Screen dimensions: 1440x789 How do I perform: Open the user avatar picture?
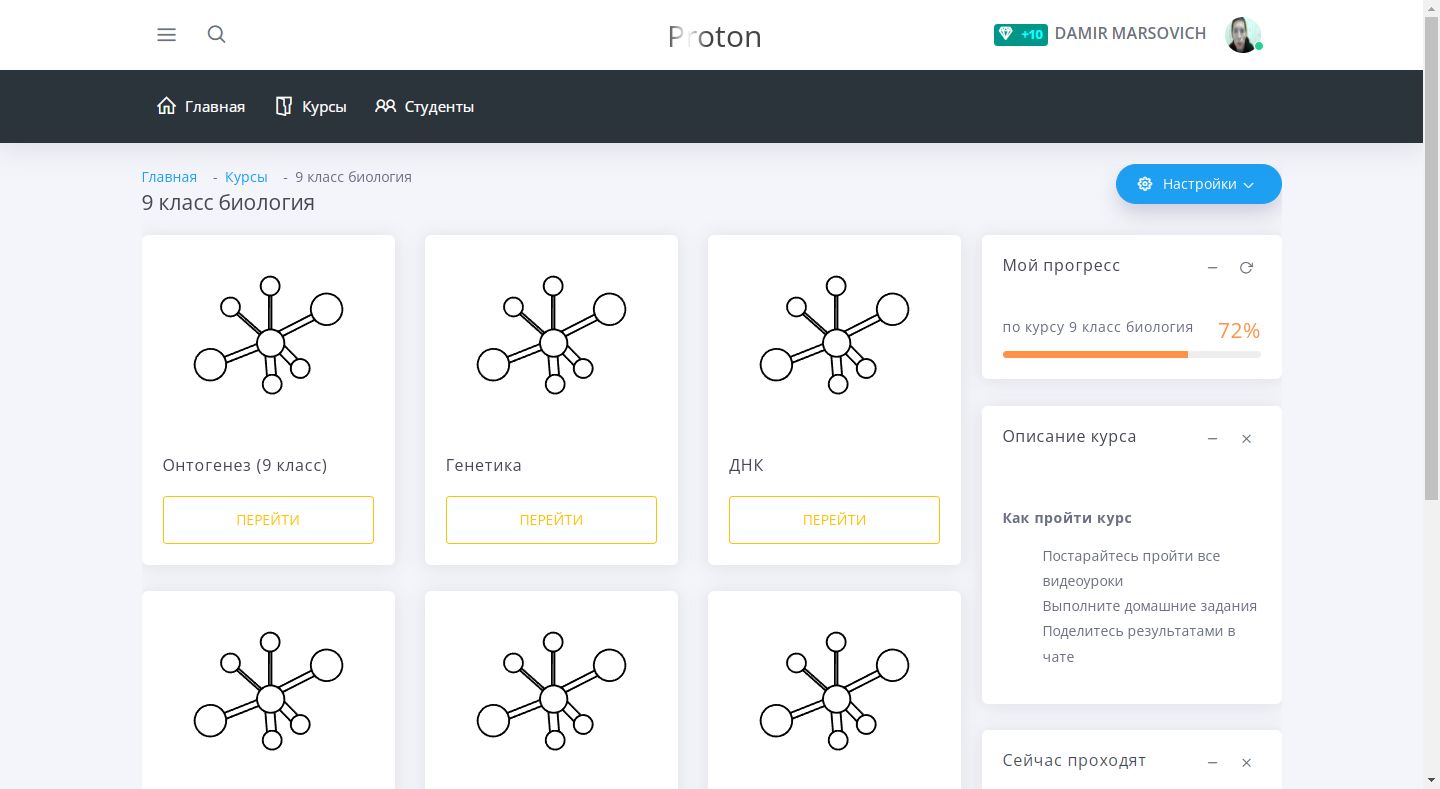coord(1243,35)
